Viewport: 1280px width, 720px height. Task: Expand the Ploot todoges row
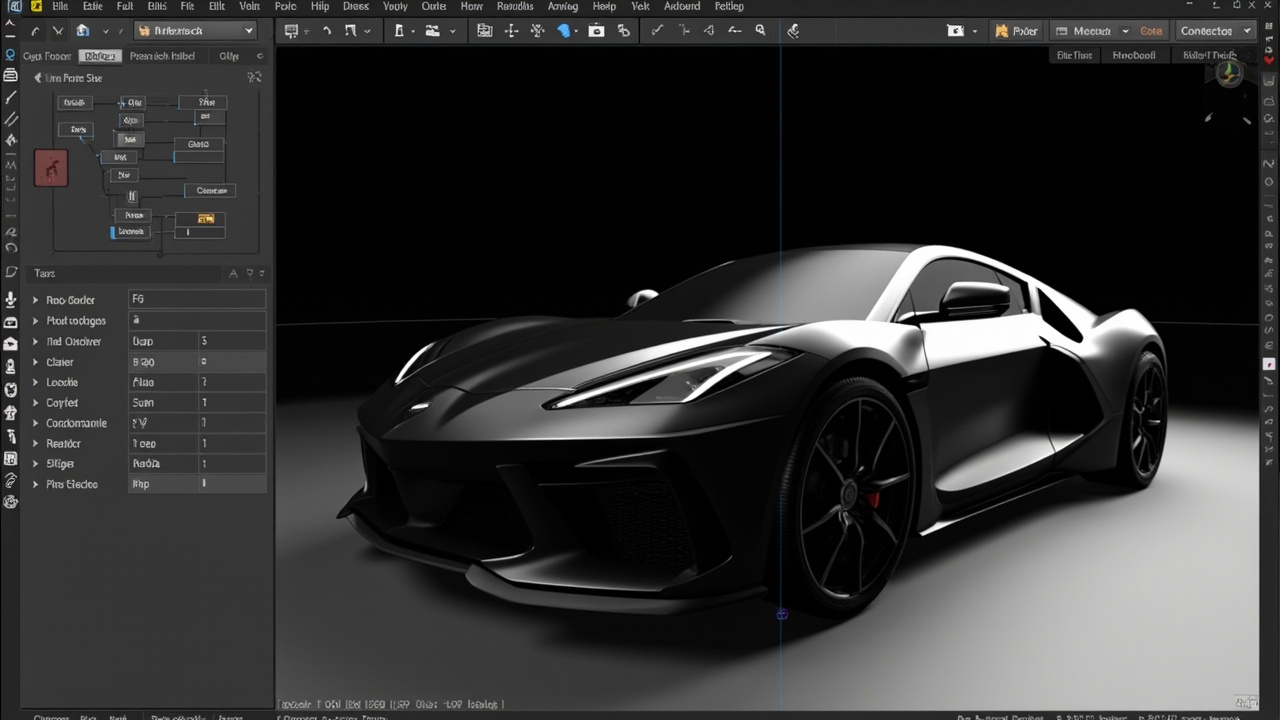pyautogui.click(x=35, y=321)
